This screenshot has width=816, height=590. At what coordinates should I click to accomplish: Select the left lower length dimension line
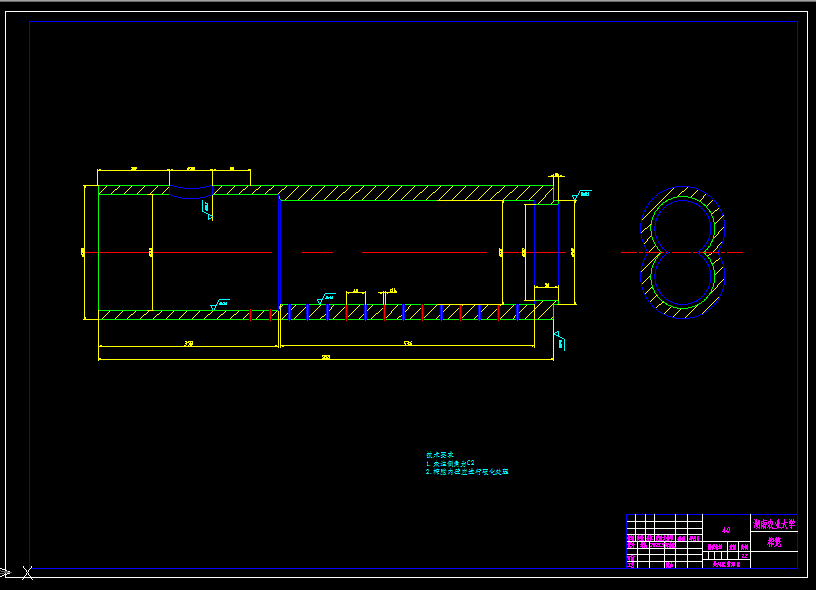tap(188, 346)
